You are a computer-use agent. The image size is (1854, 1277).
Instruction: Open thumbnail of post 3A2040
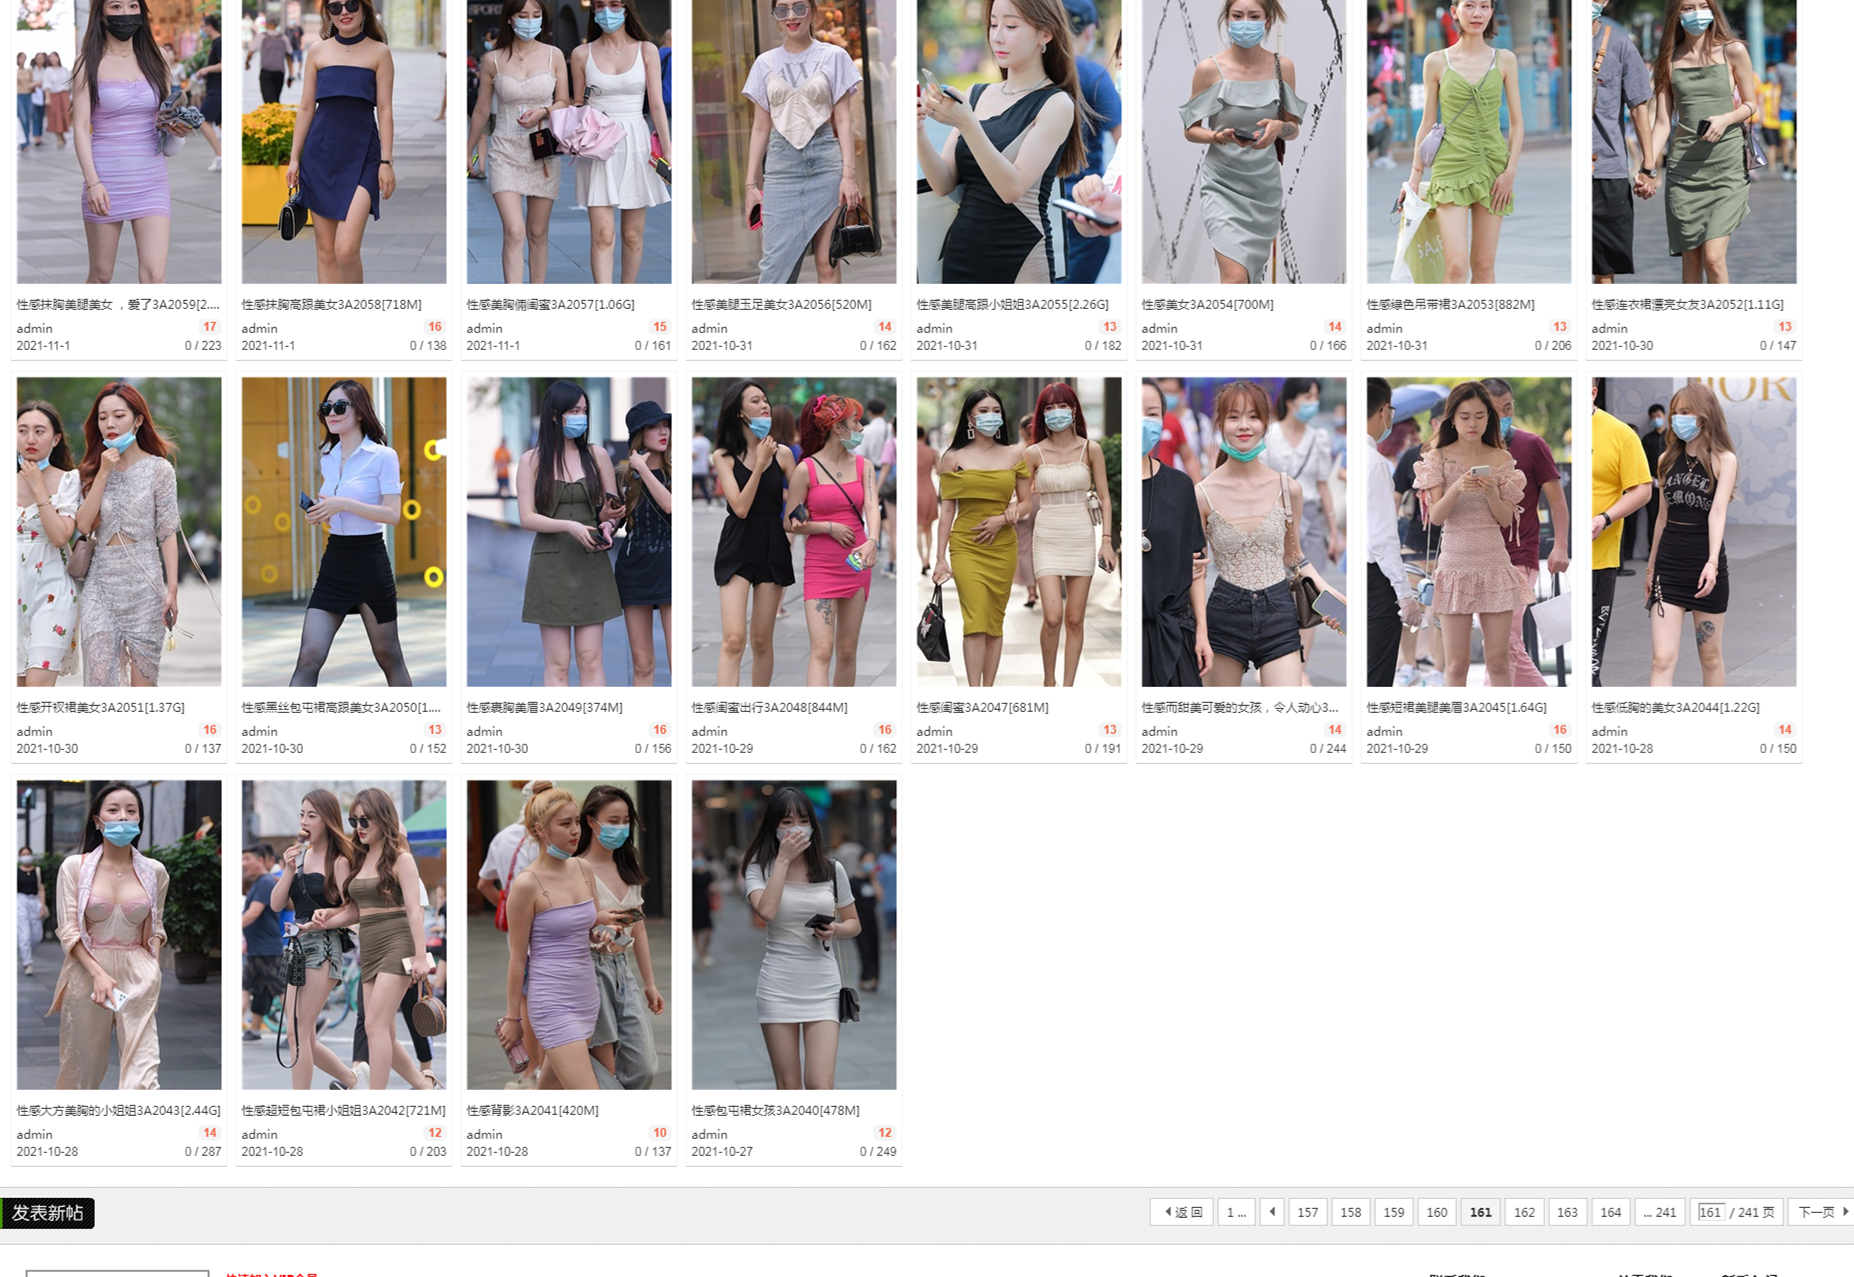(794, 935)
